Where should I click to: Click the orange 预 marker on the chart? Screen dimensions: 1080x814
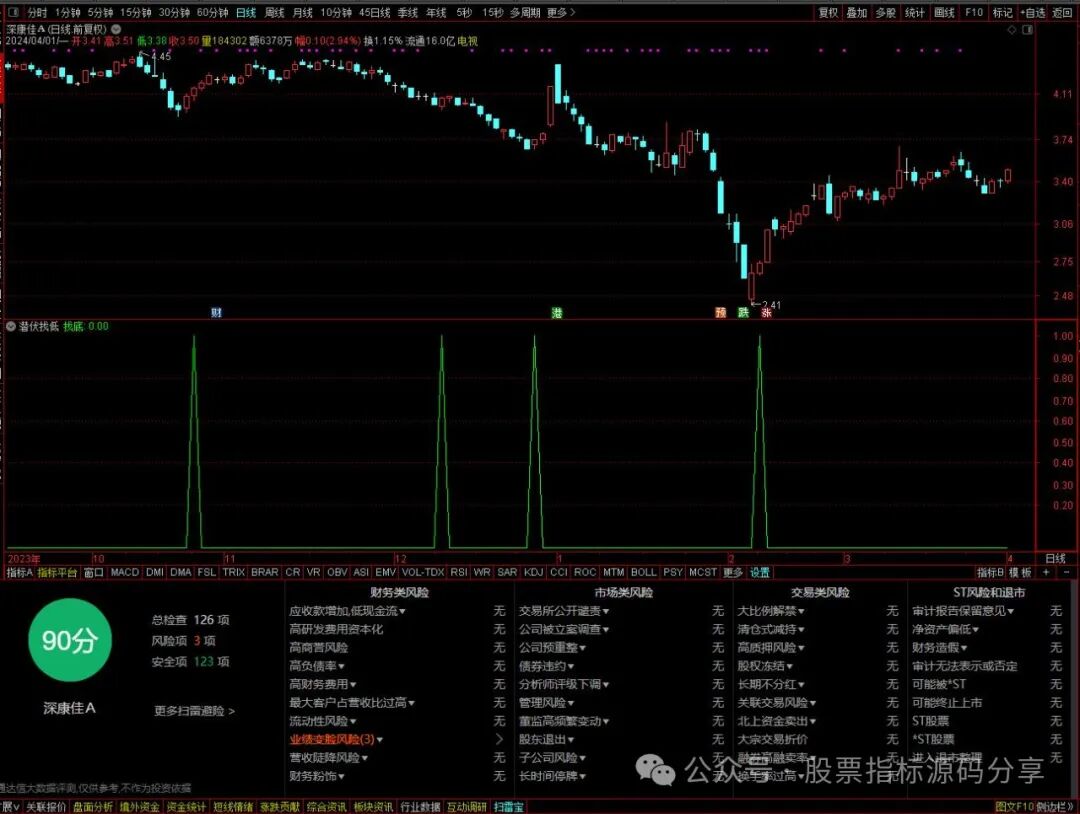point(720,313)
